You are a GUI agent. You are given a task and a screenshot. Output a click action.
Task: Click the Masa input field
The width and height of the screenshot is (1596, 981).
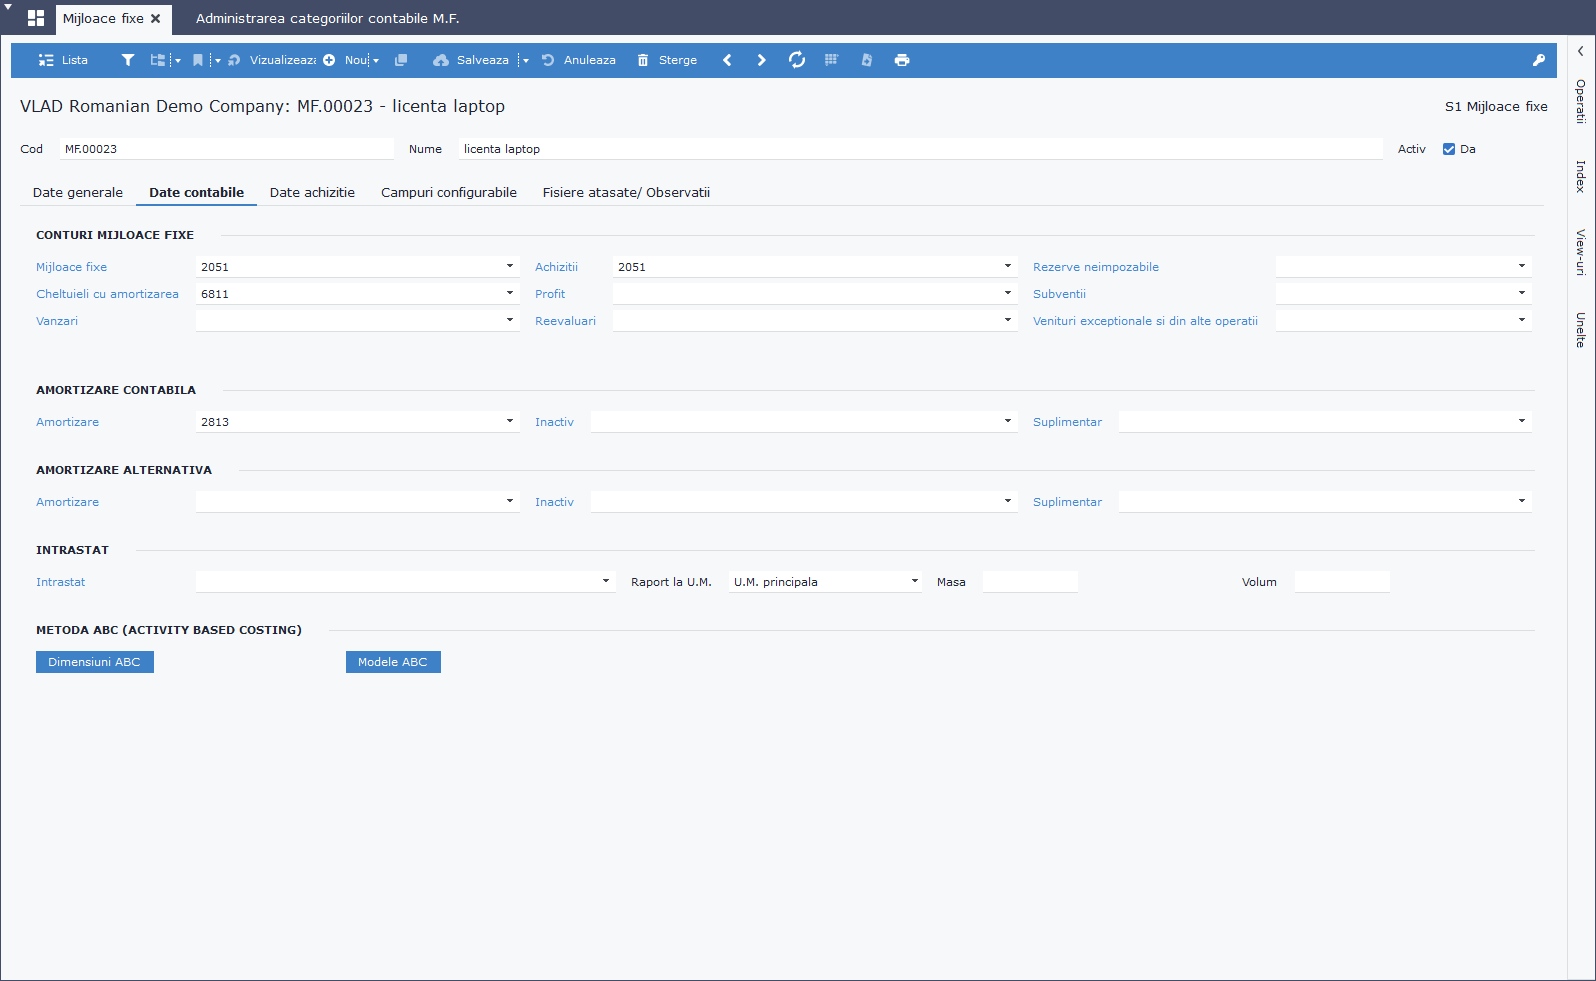1030,582
